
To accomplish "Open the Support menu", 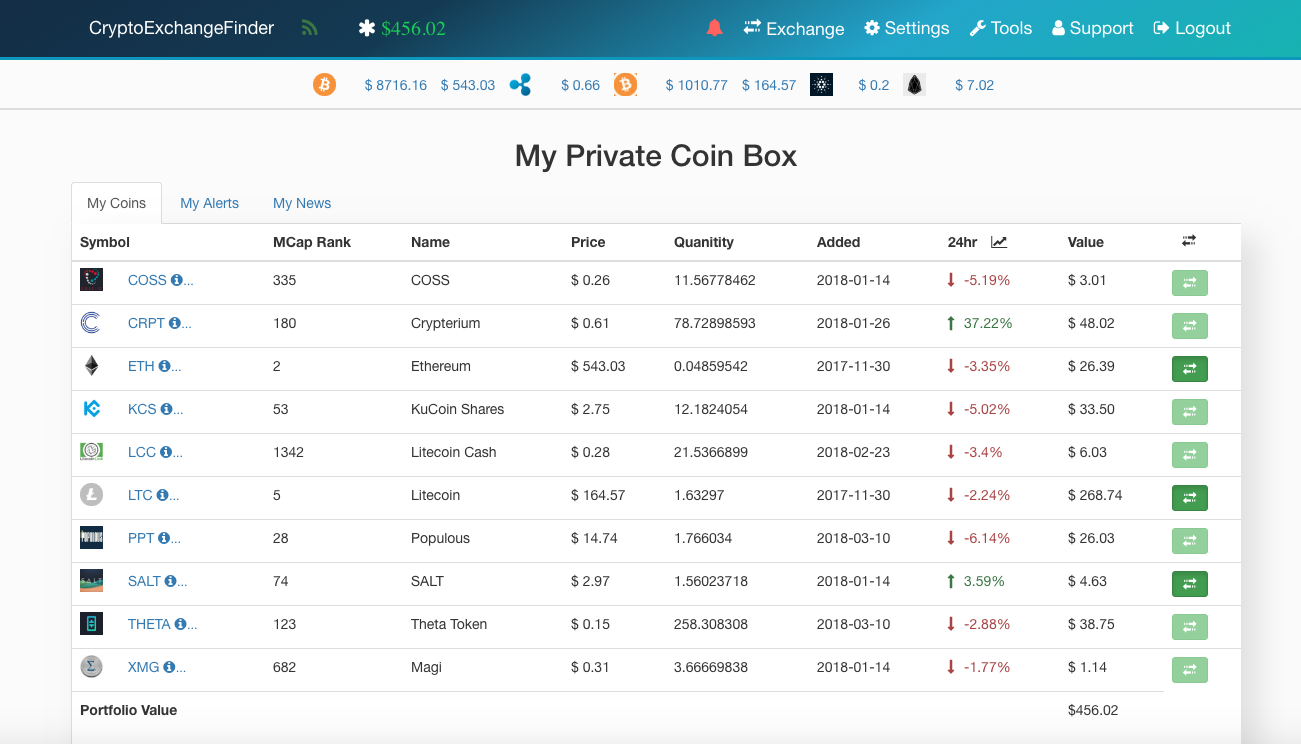I will 1093,28.
